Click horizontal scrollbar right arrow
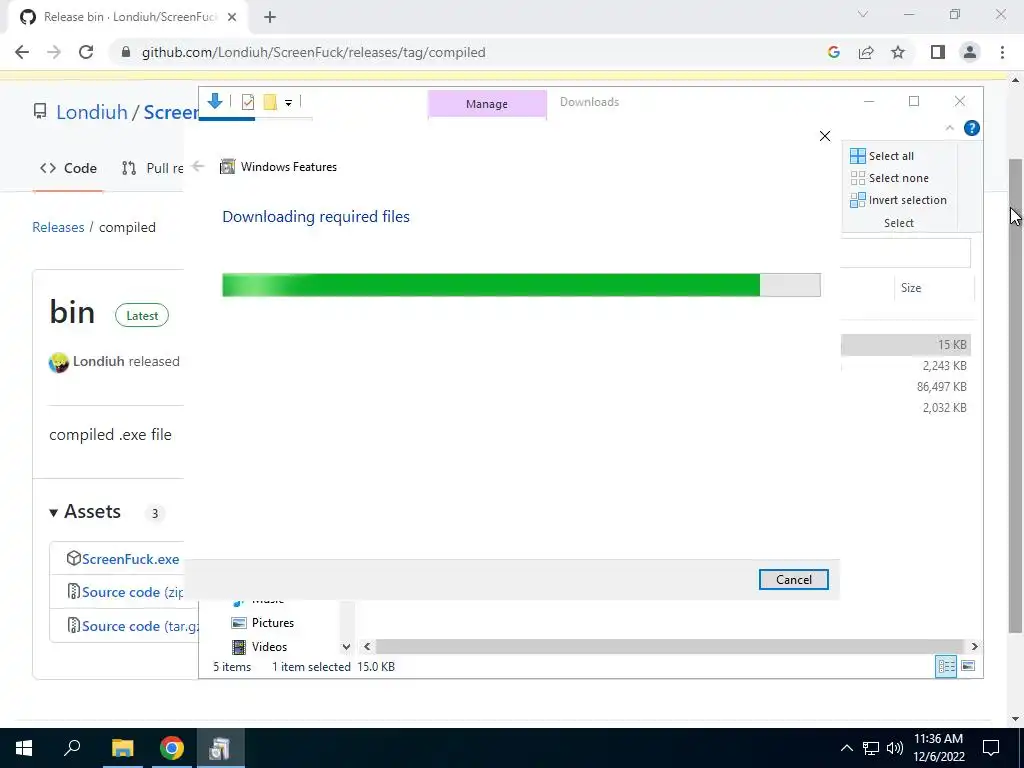The width and height of the screenshot is (1024, 768). [x=974, y=647]
